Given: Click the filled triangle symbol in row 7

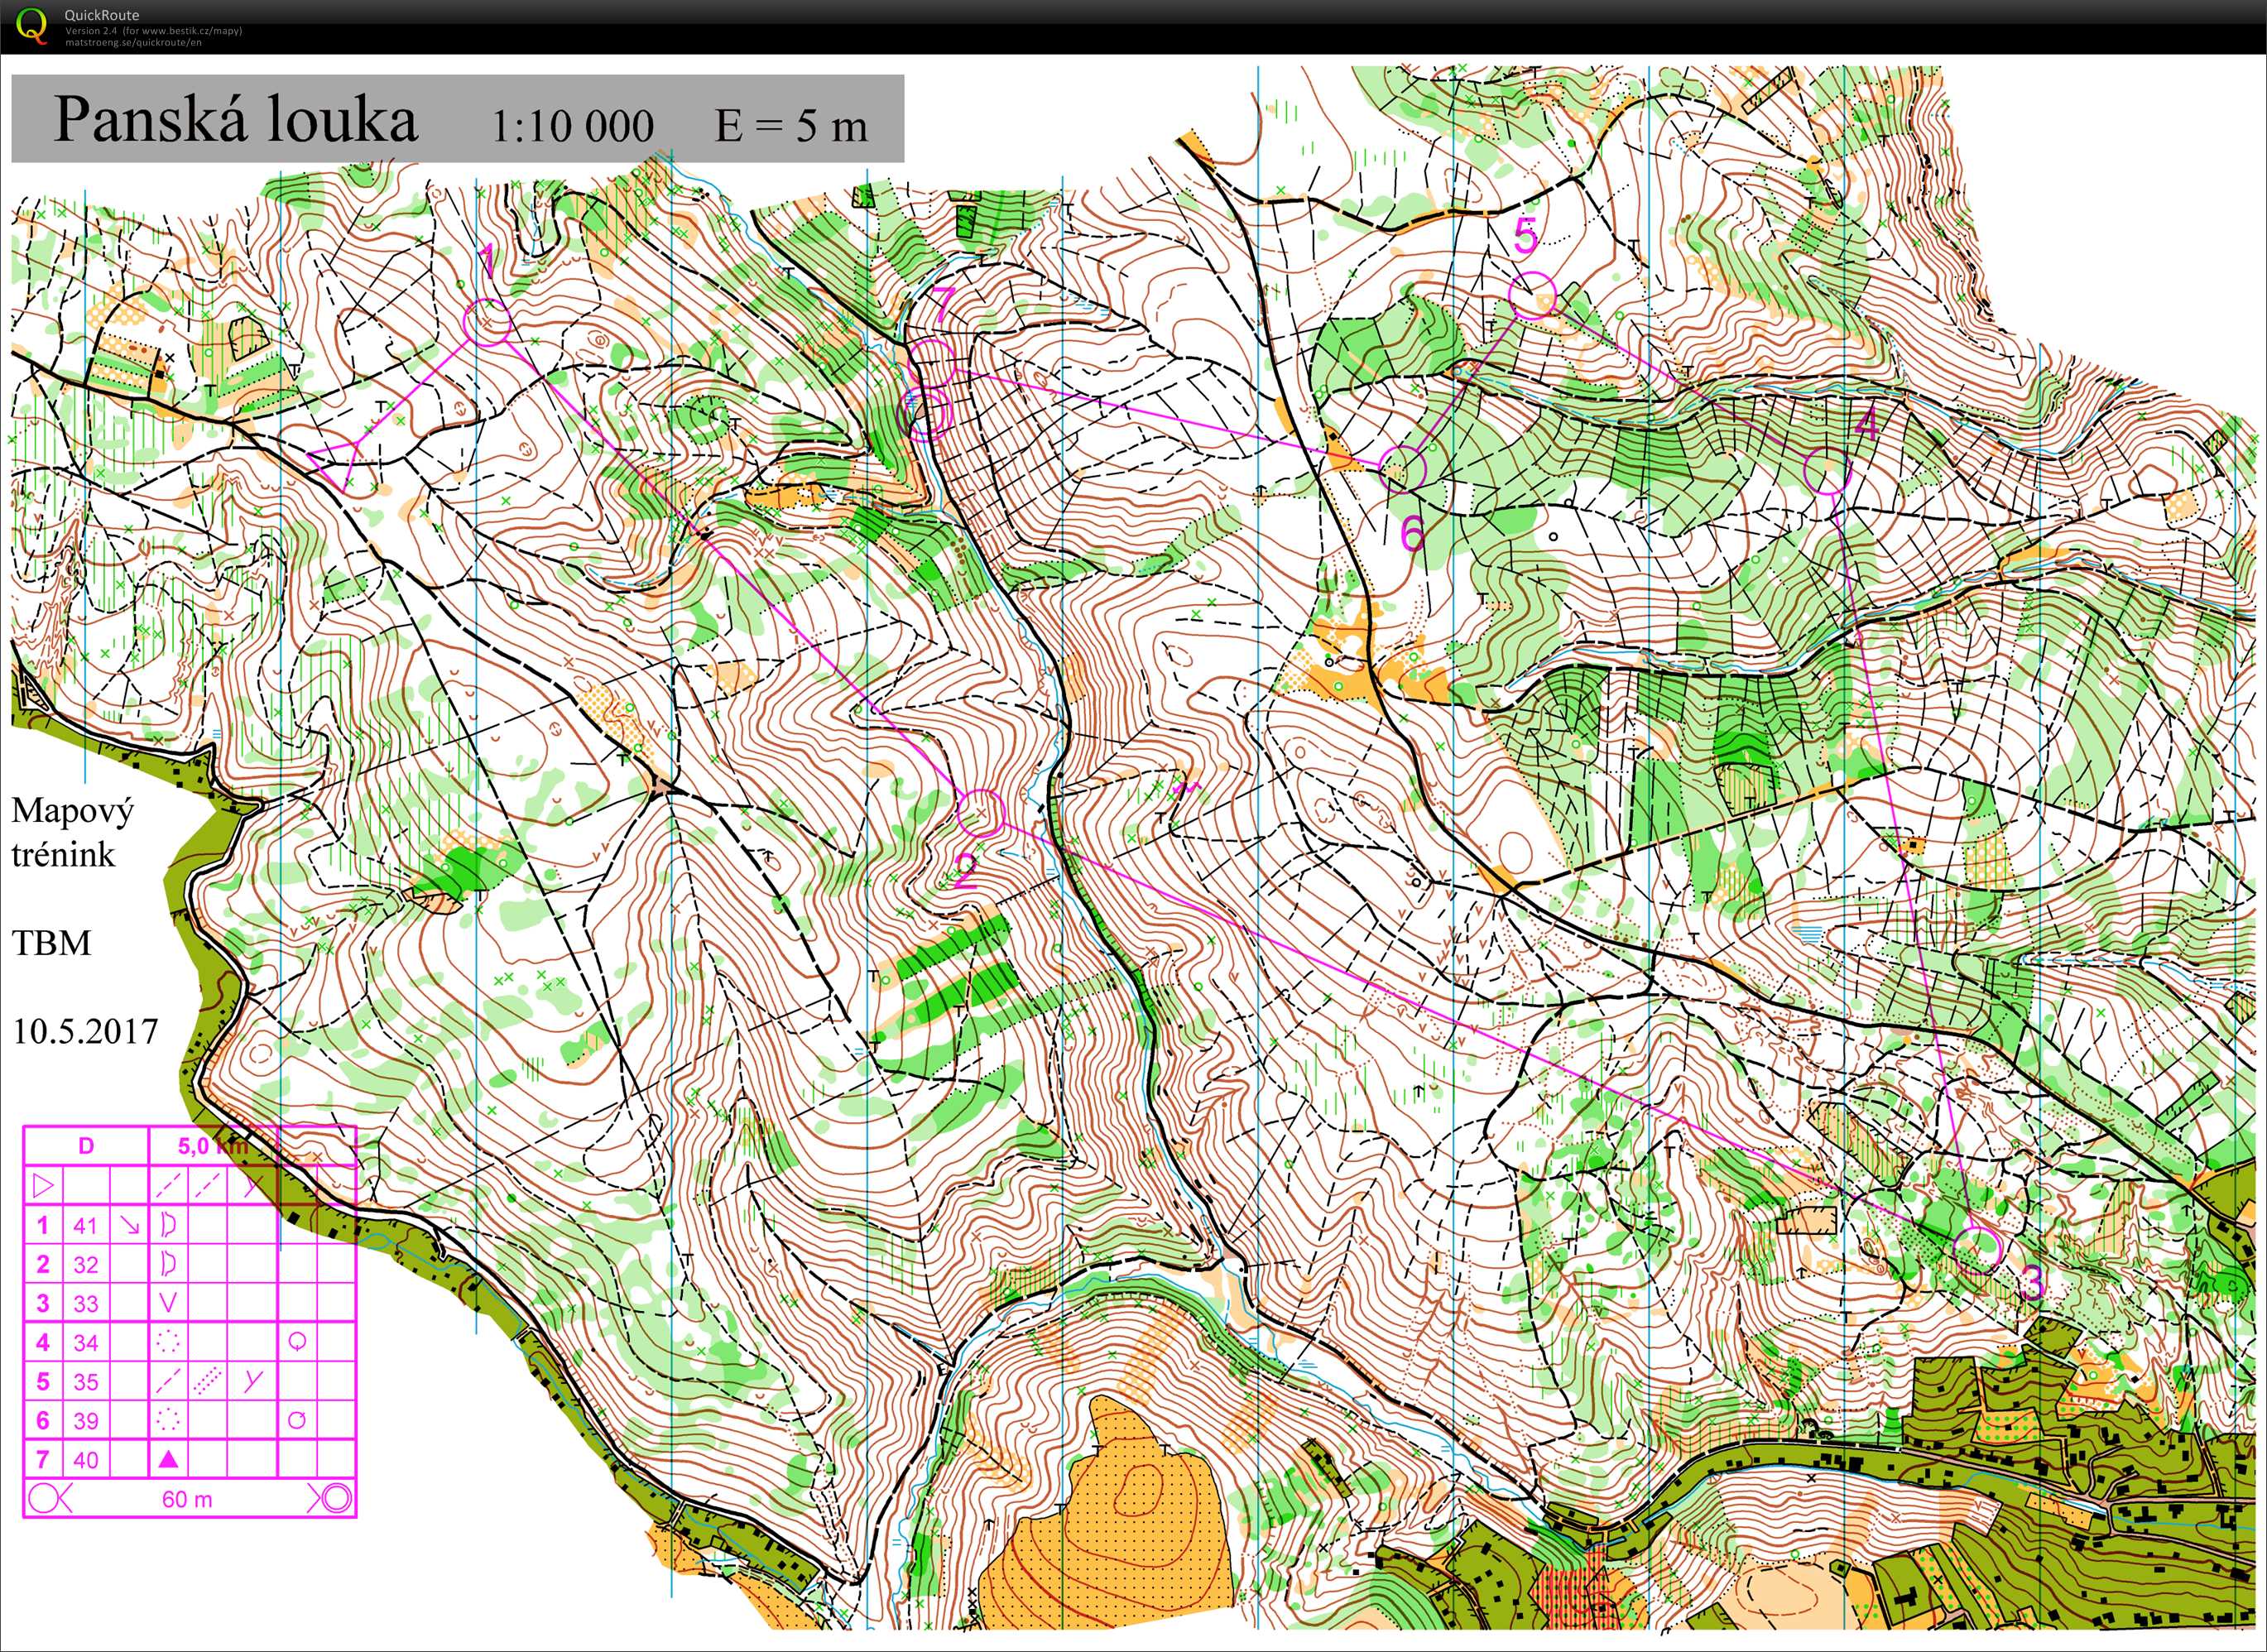Looking at the screenshot, I should pyautogui.click(x=168, y=1460).
